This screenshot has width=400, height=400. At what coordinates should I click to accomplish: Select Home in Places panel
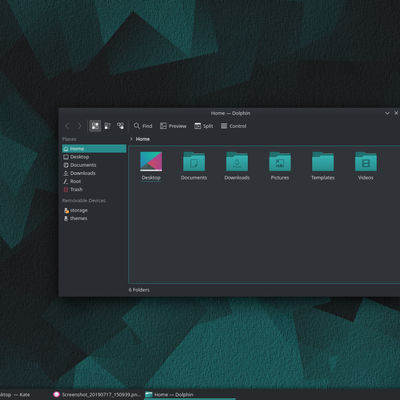[94, 149]
